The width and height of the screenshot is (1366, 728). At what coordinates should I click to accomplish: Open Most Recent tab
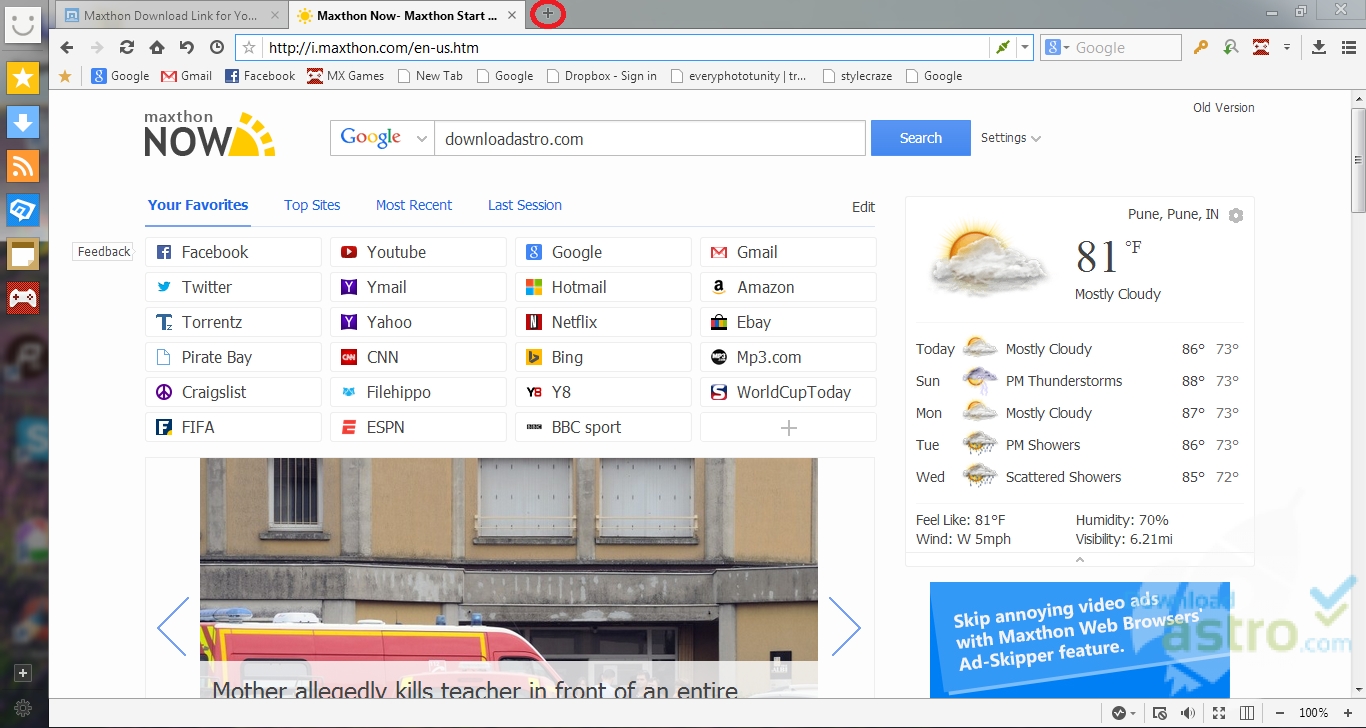point(414,205)
